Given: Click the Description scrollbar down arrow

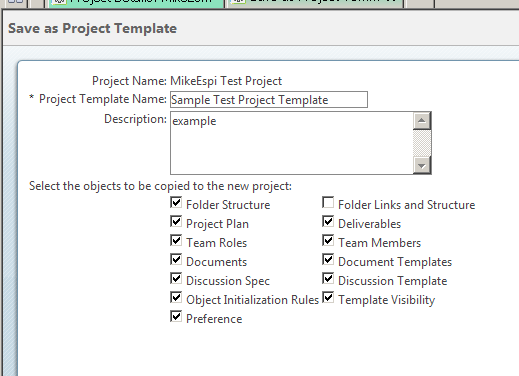Looking at the screenshot, I should (x=422, y=165).
